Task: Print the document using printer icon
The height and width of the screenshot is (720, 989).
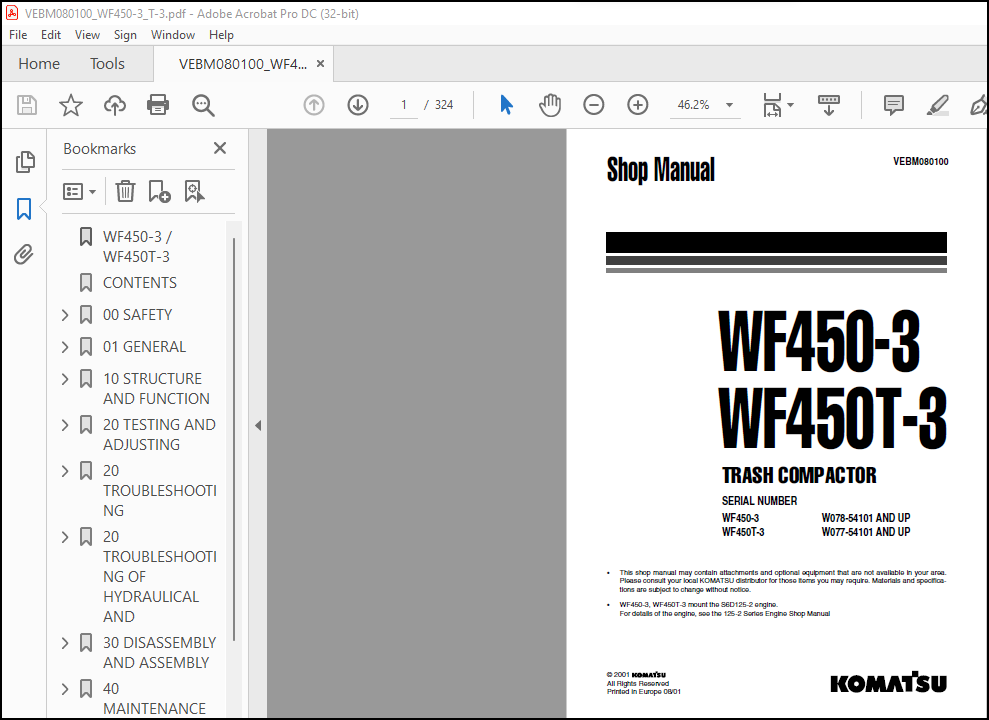Action: (x=158, y=105)
